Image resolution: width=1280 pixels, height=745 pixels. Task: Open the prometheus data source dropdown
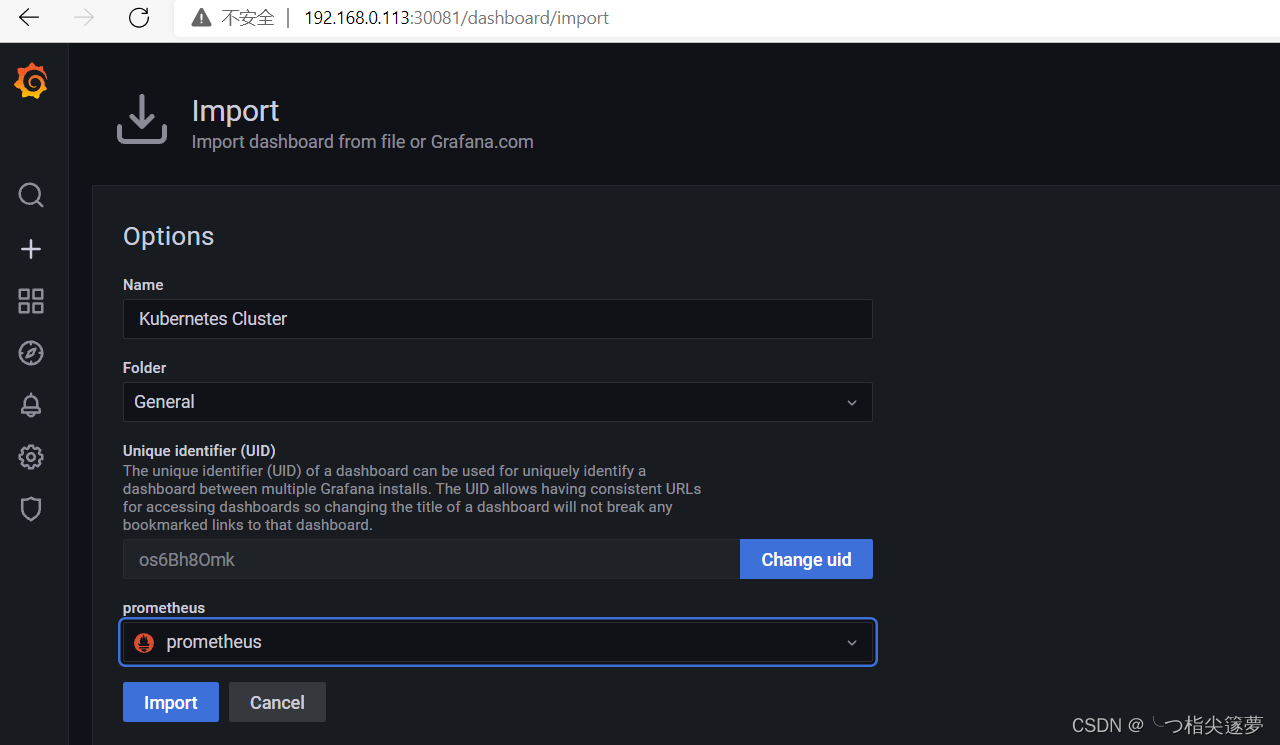498,642
